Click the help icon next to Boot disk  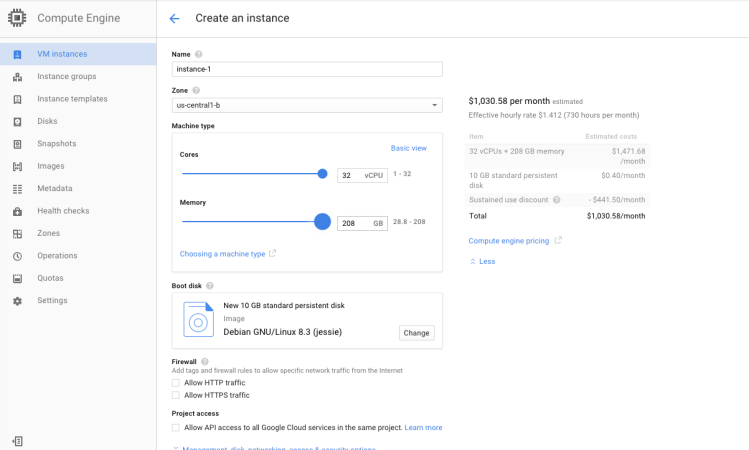pyautogui.click(x=209, y=286)
